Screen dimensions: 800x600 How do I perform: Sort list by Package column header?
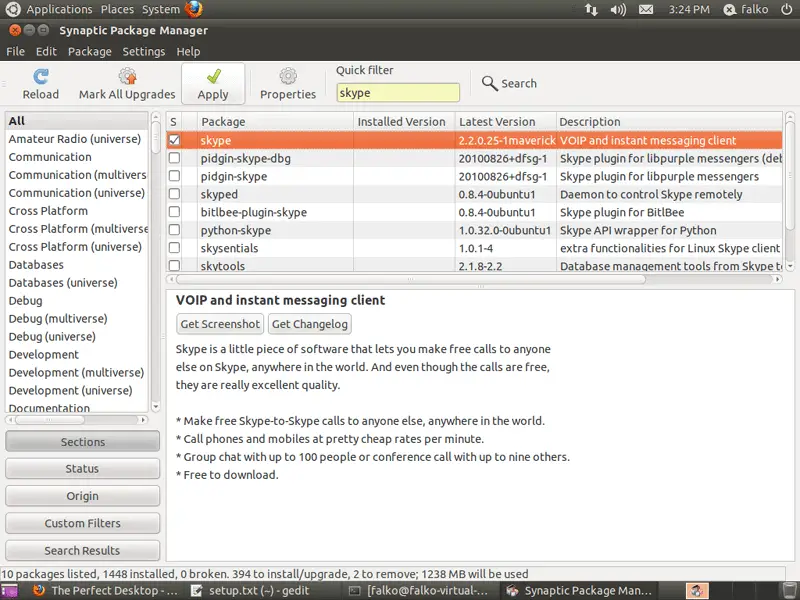tap(276, 121)
